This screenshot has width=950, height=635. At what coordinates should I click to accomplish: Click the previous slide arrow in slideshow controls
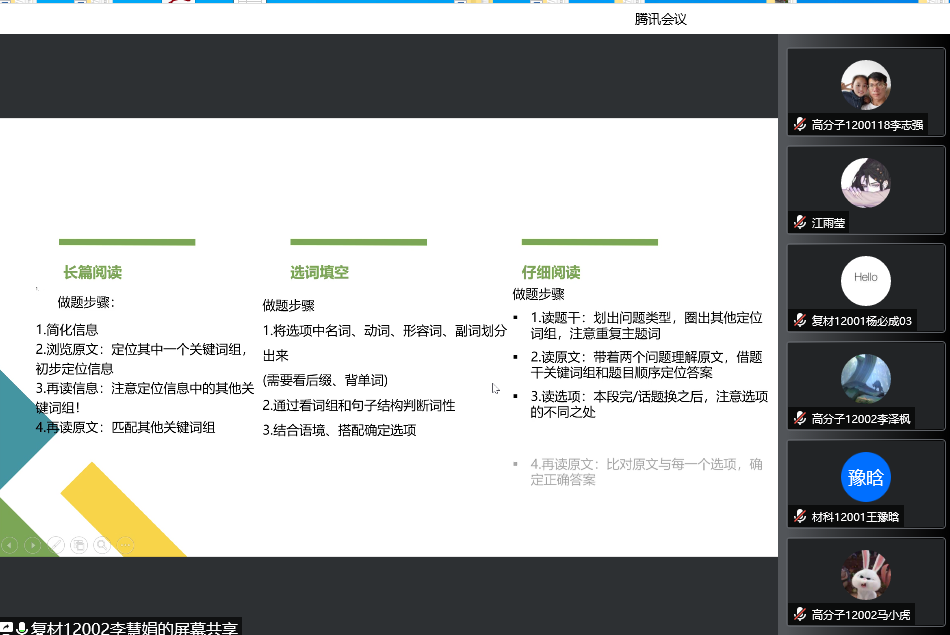[10, 545]
